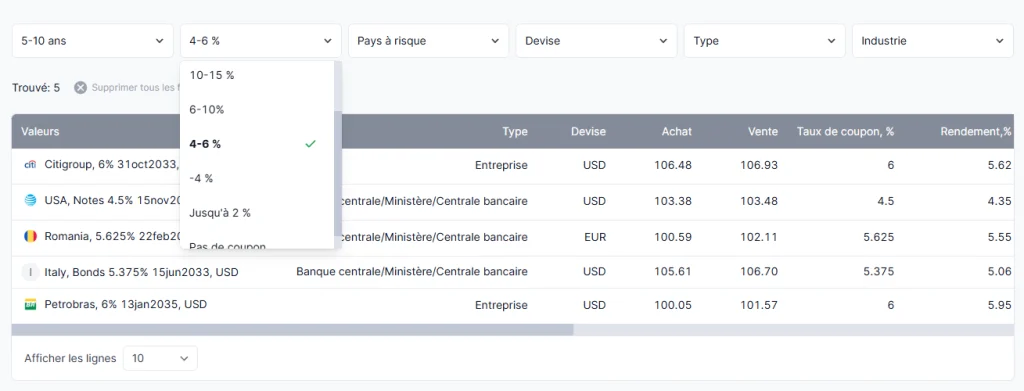Click Italy Achat value 105.61
Screen dimensions: 1024x391
tap(673, 272)
